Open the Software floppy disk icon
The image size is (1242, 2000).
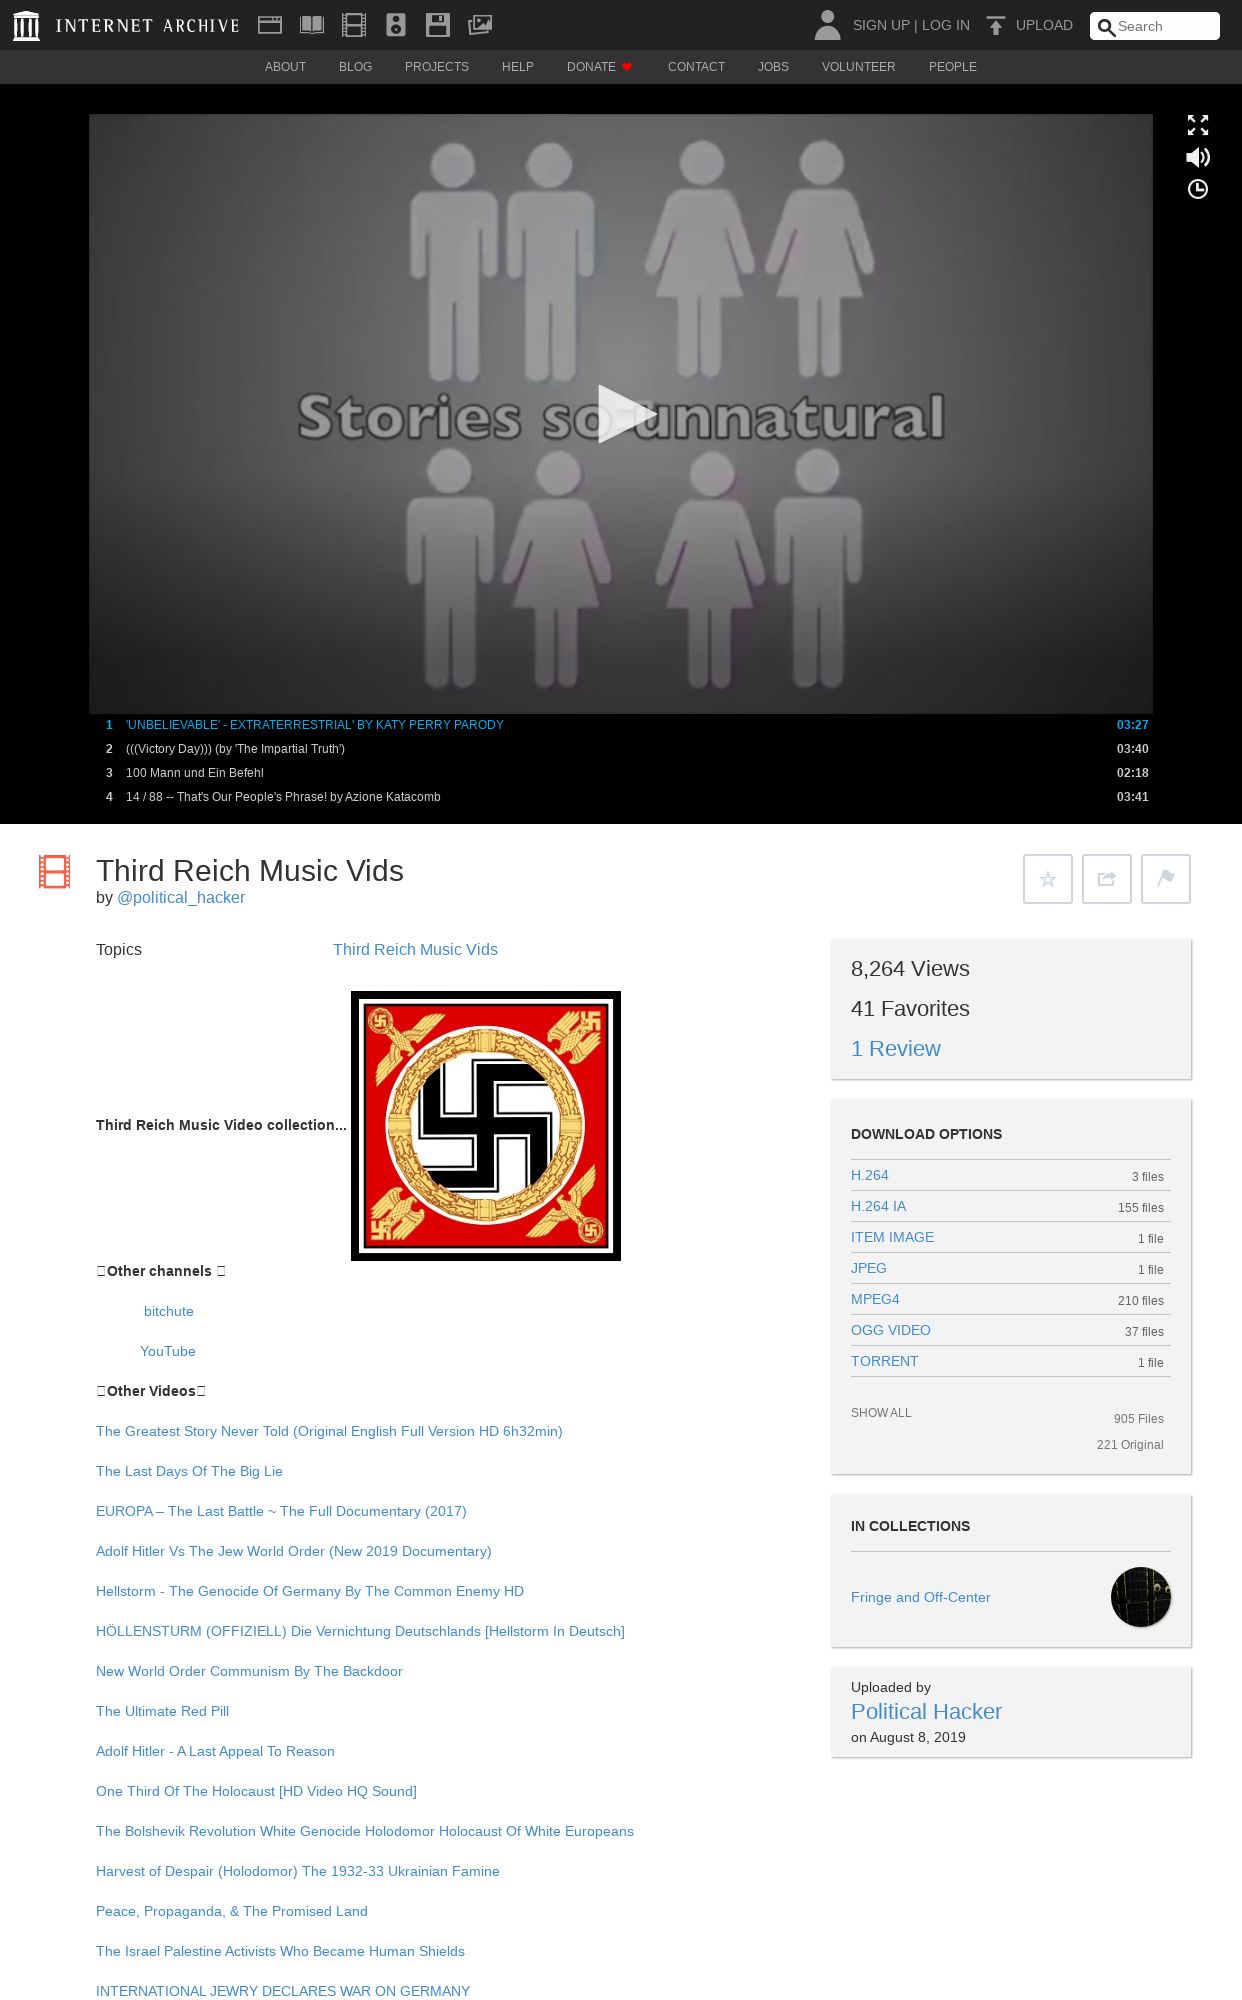click(x=438, y=25)
